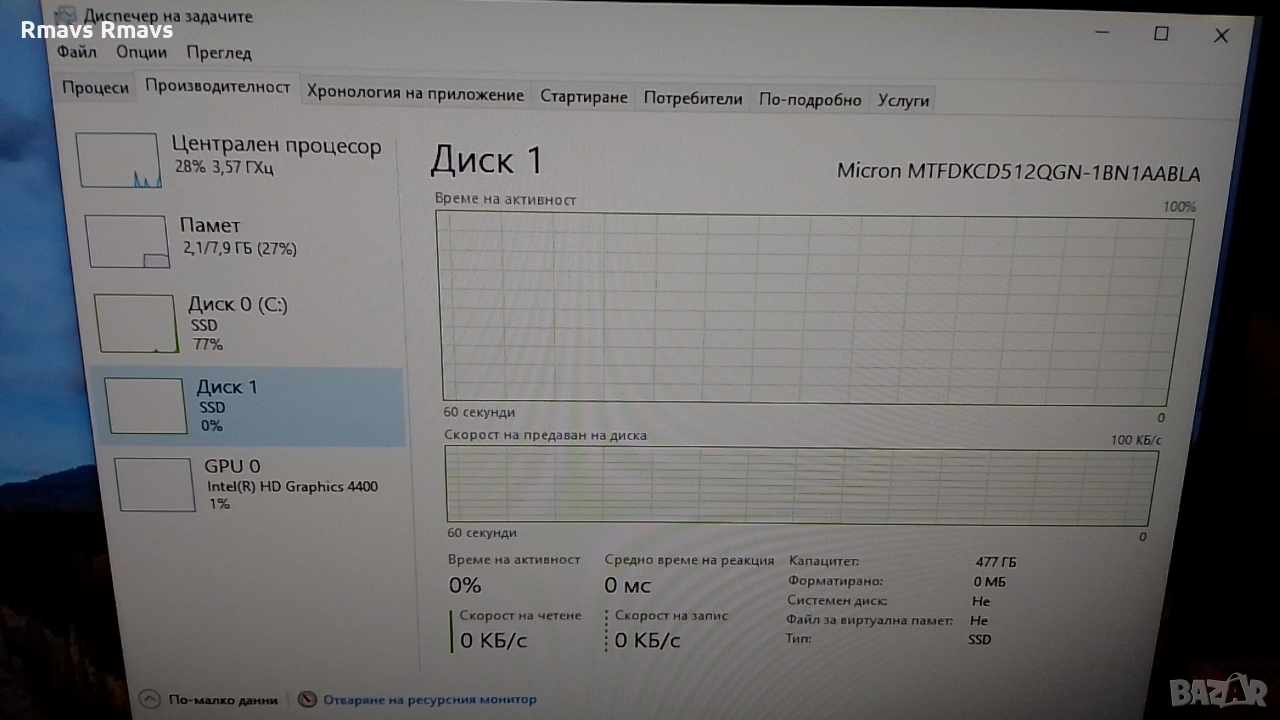Viewport: 1280px width, 720px height.
Task: Open the Файл menu
Action: (x=77, y=52)
